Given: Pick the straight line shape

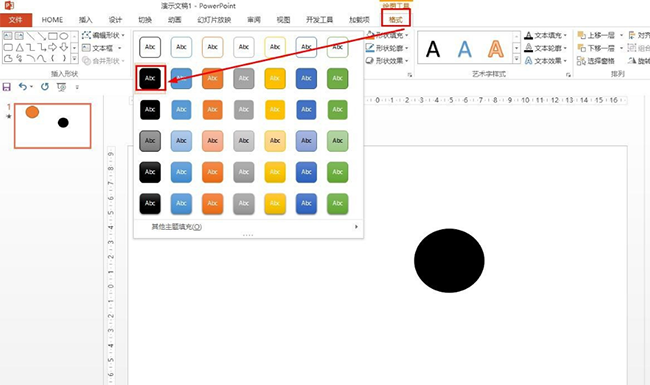Looking at the screenshot, I should point(30,36).
